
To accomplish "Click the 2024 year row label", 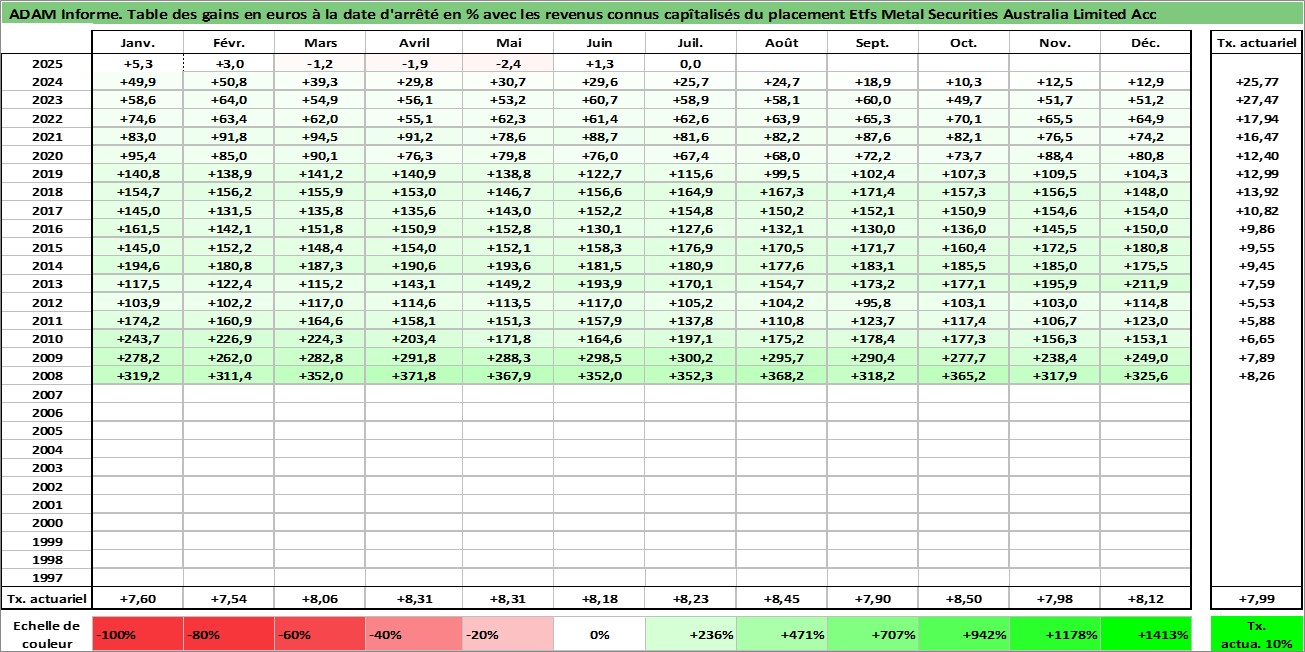I will coord(47,82).
